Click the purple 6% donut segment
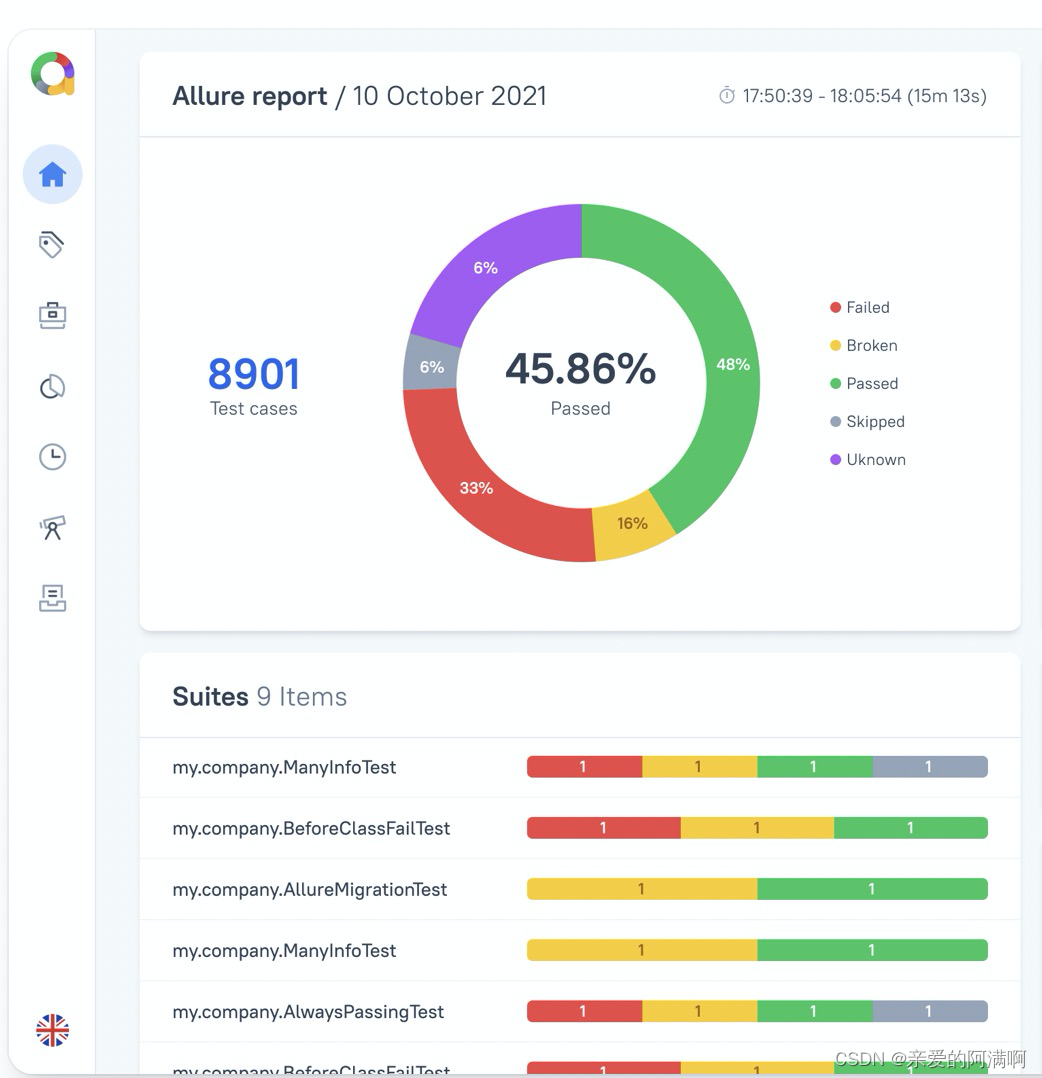Viewport: 1042px width, 1078px height. pyautogui.click(x=485, y=268)
